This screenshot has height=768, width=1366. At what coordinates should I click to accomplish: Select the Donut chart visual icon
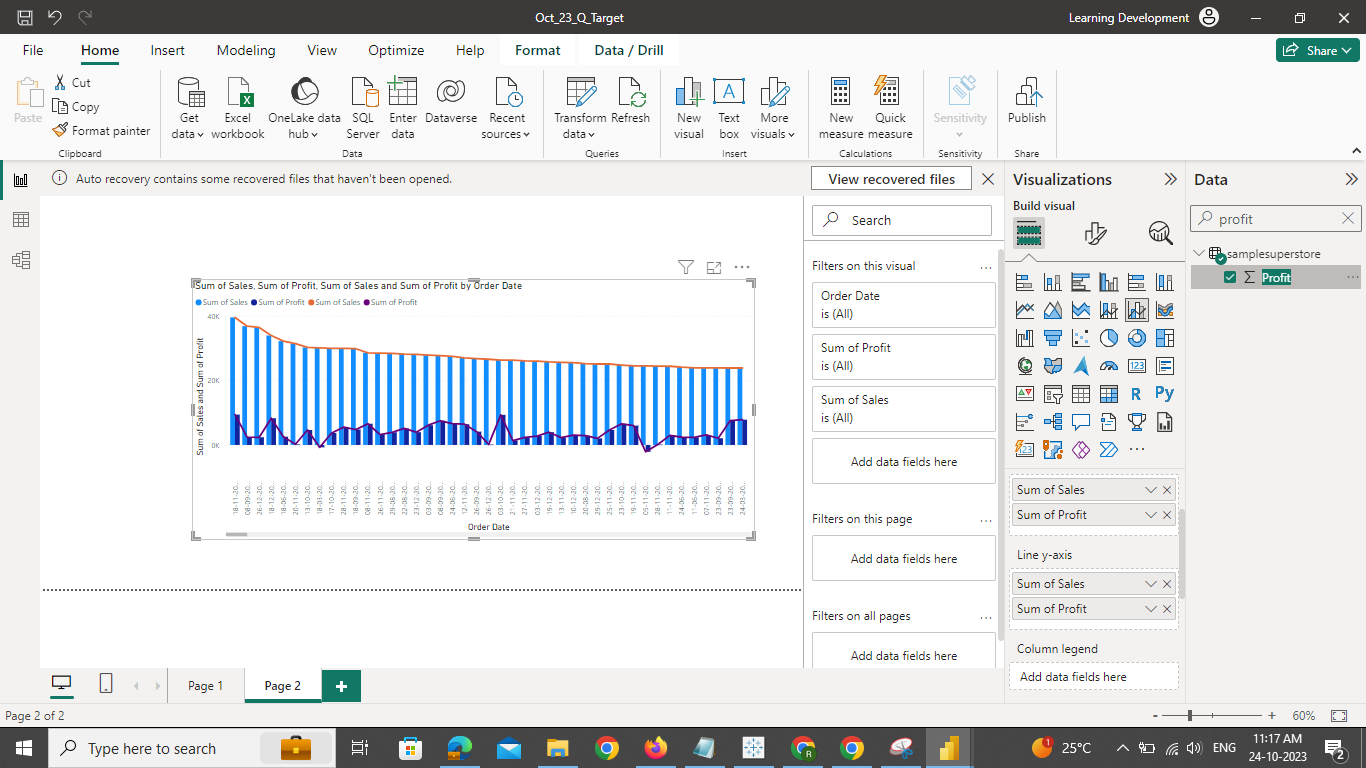click(1136, 338)
